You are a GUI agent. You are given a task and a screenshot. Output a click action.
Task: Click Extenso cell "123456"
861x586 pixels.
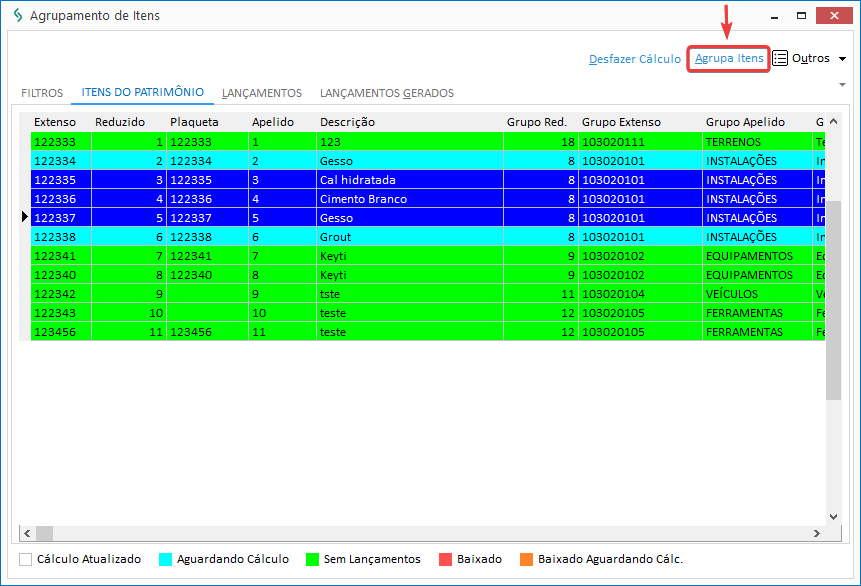tap(61, 332)
